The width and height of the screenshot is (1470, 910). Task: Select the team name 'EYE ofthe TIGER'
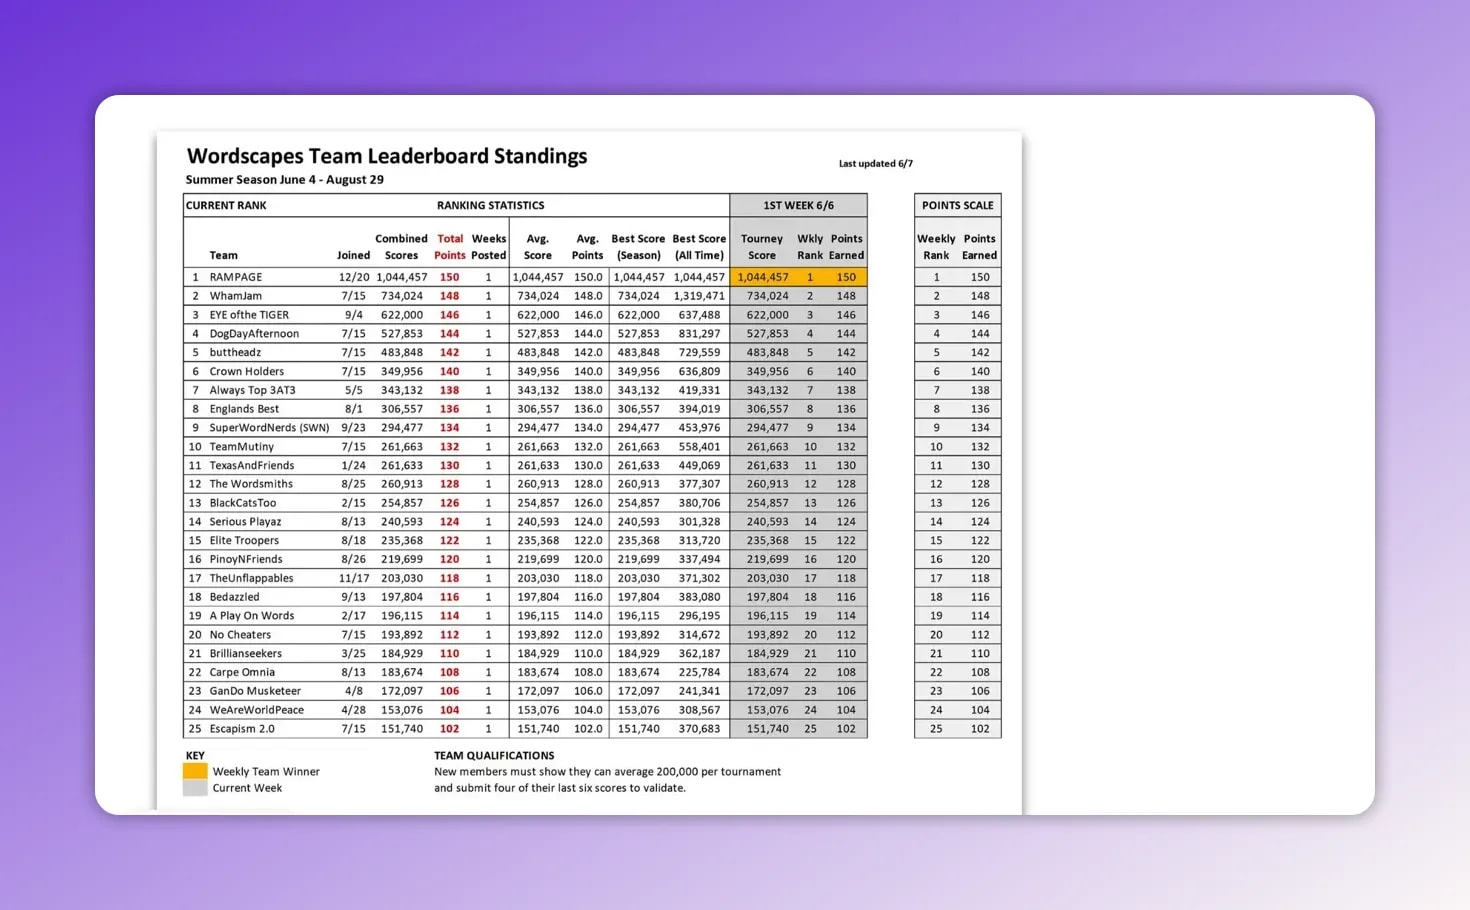[x=249, y=315]
